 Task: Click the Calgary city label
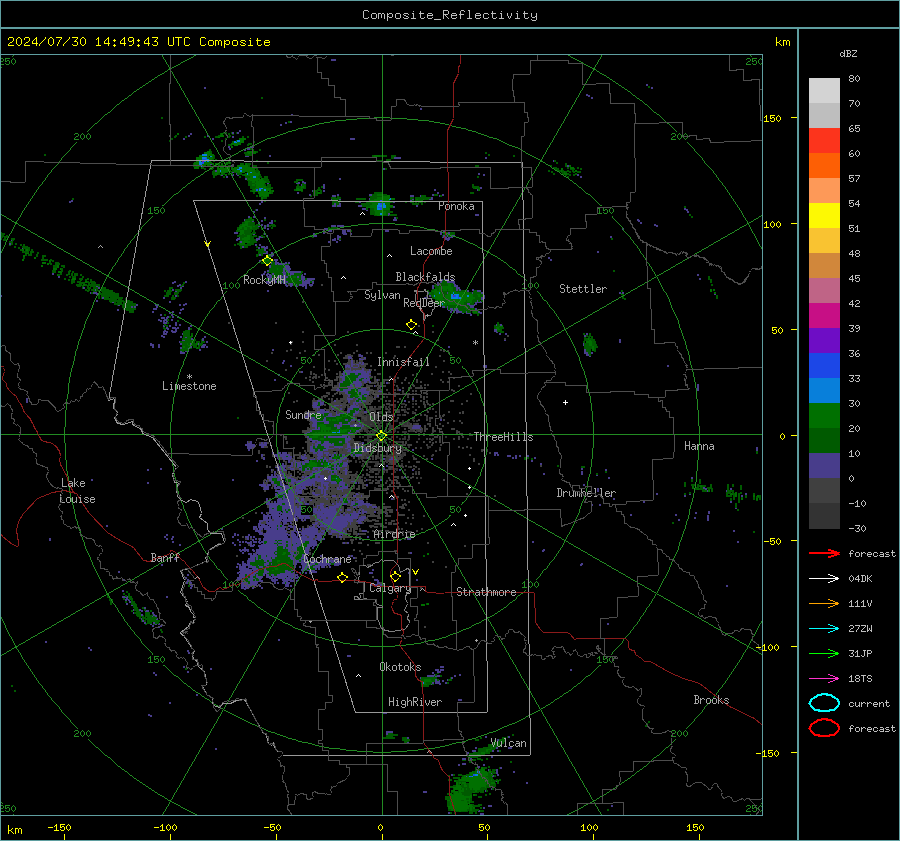(x=390, y=588)
